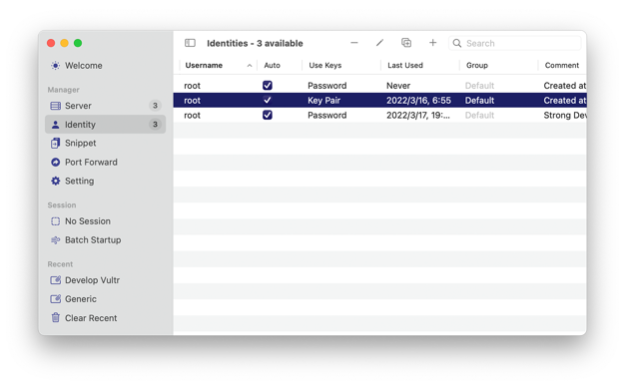Click the Never last used cell
Viewport: 625px width, 390px height.
[398, 86]
